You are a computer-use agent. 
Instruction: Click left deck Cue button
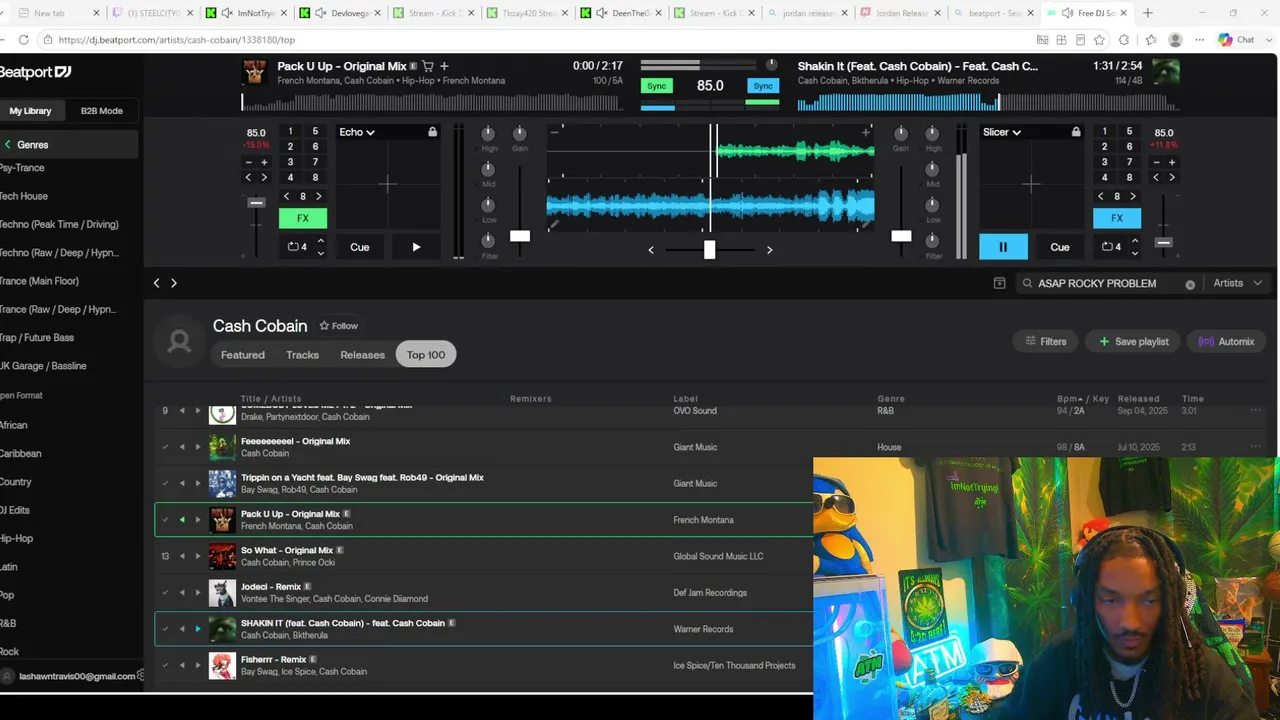coord(360,247)
